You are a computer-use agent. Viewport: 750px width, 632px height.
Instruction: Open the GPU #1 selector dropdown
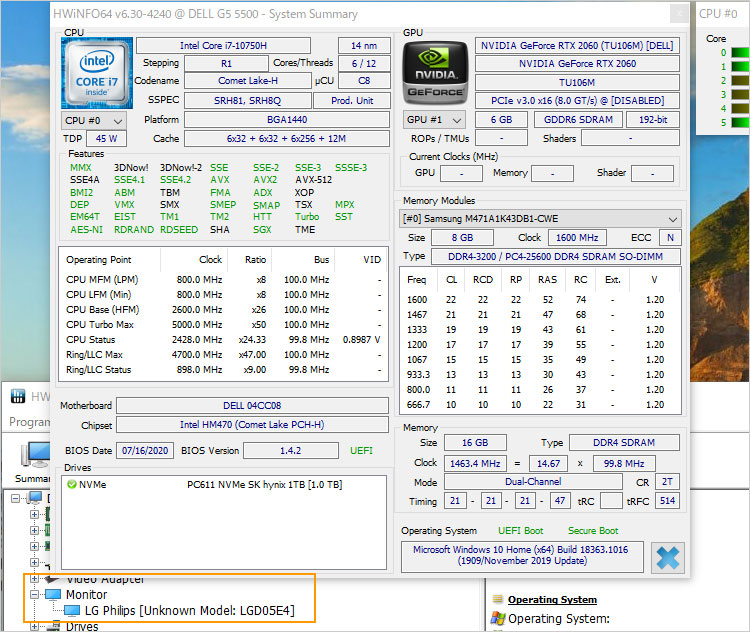click(434, 120)
